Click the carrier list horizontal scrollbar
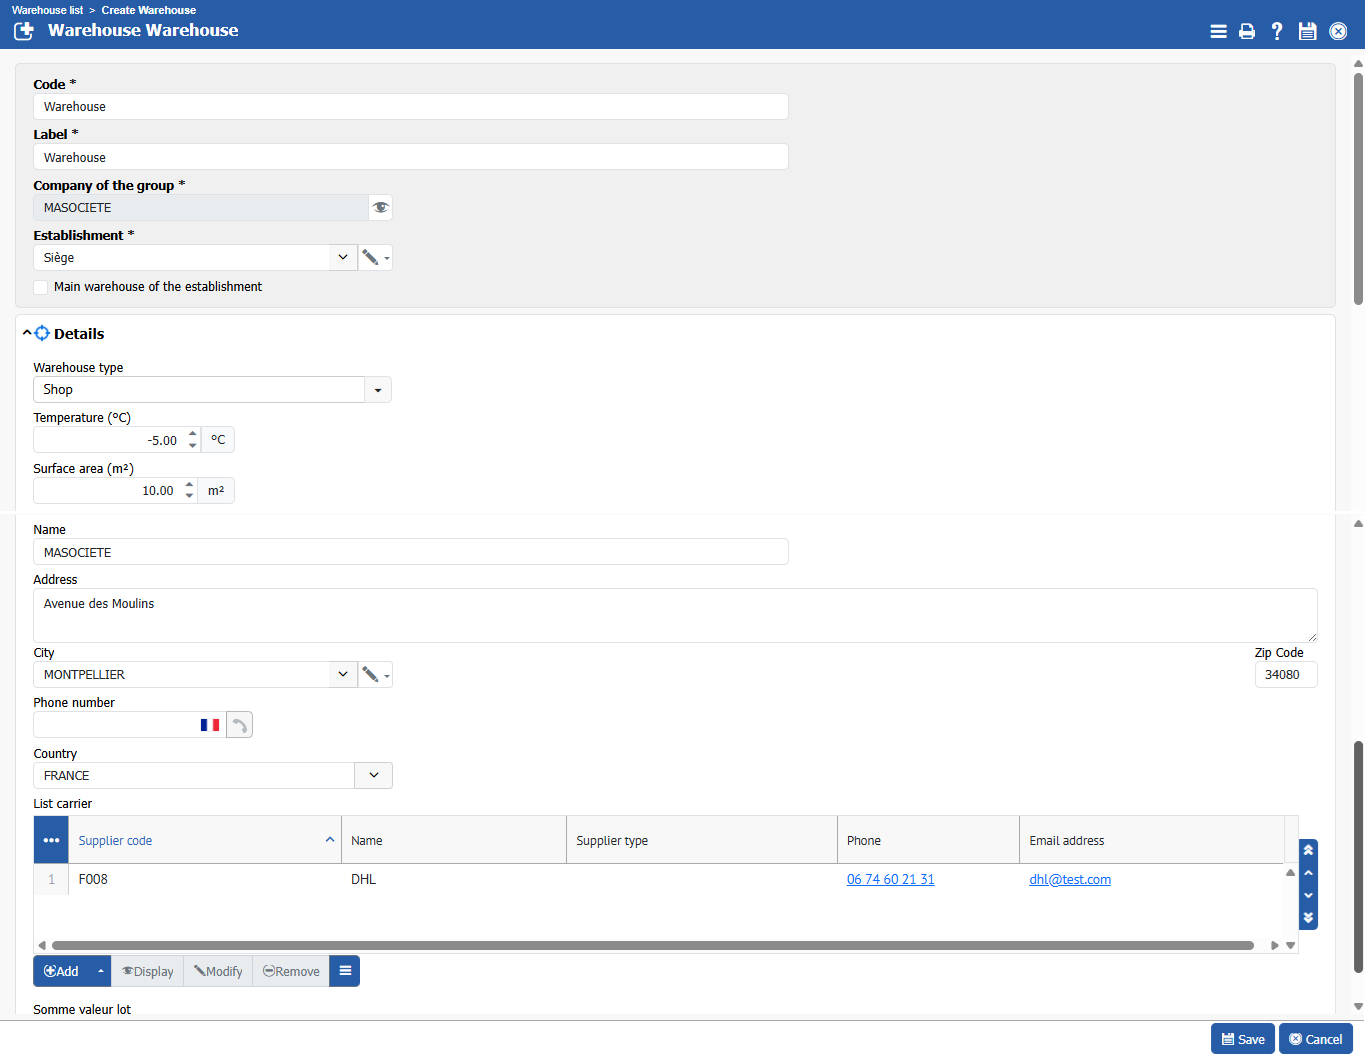Image resolution: width=1365 pixels, height=1058 pixels. [652, 945]
